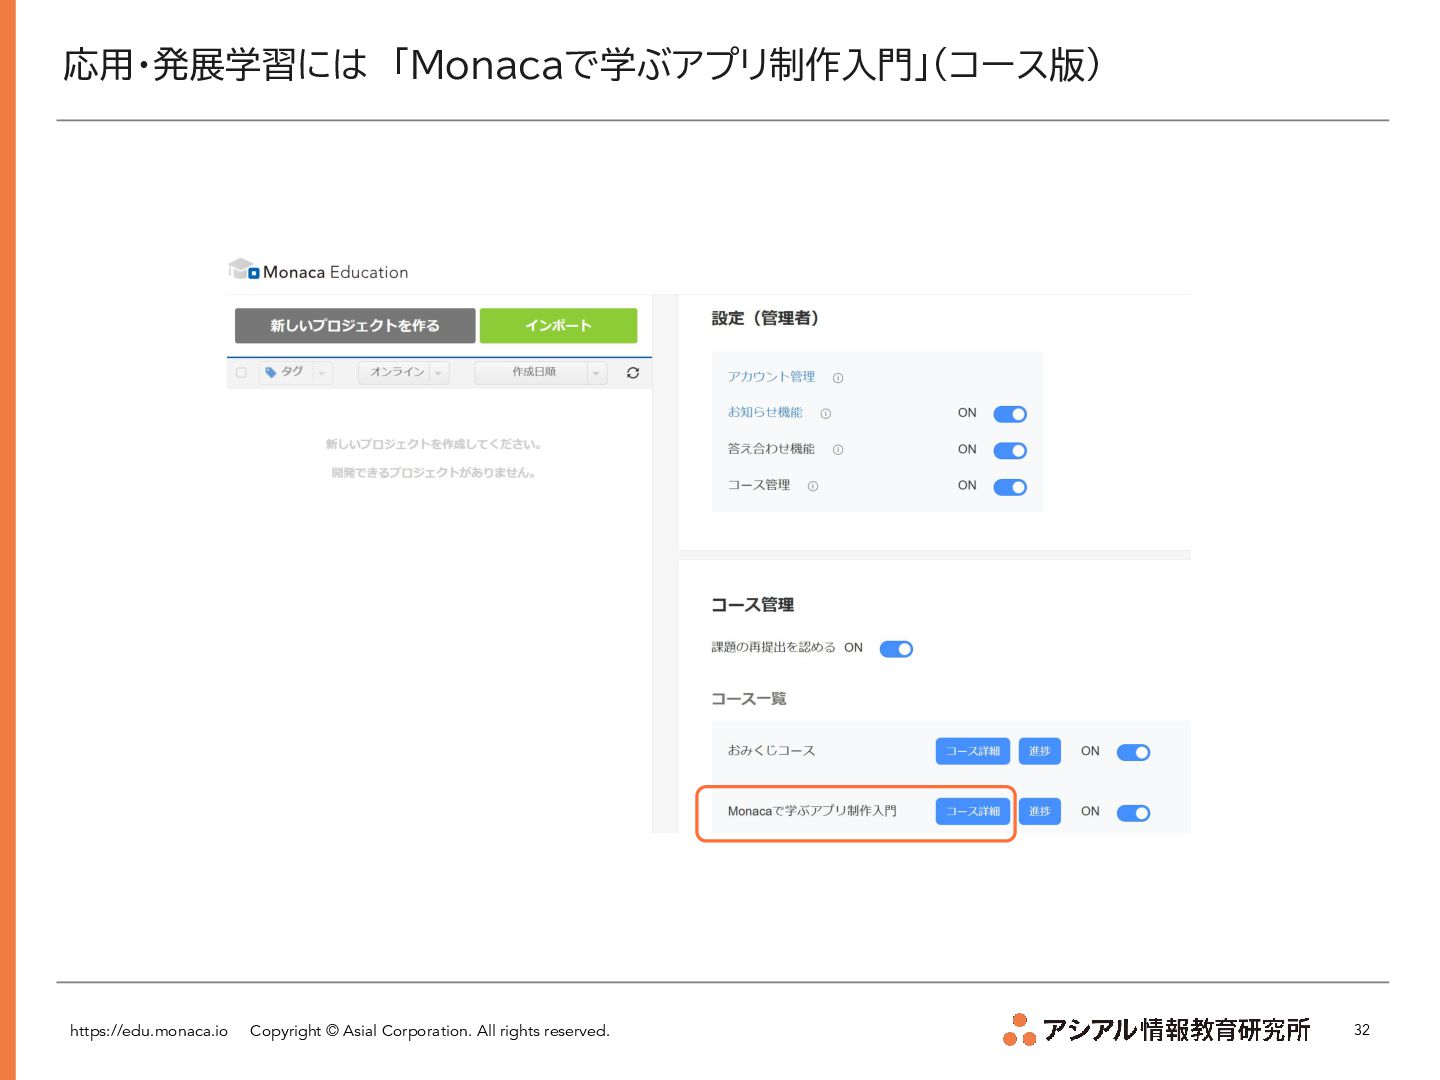Open コース詳細 for おみくじコース
1440x1080 pixels.
(973, 751)
